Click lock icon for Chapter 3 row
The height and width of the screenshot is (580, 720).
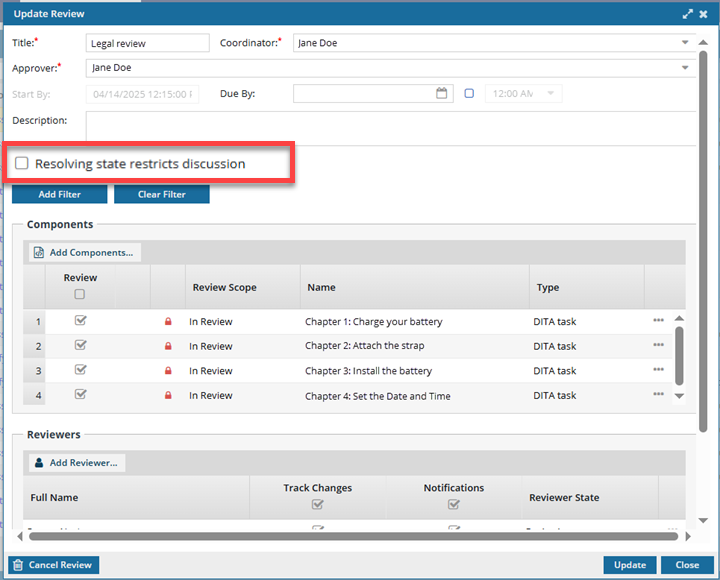(x=168, y=370)
